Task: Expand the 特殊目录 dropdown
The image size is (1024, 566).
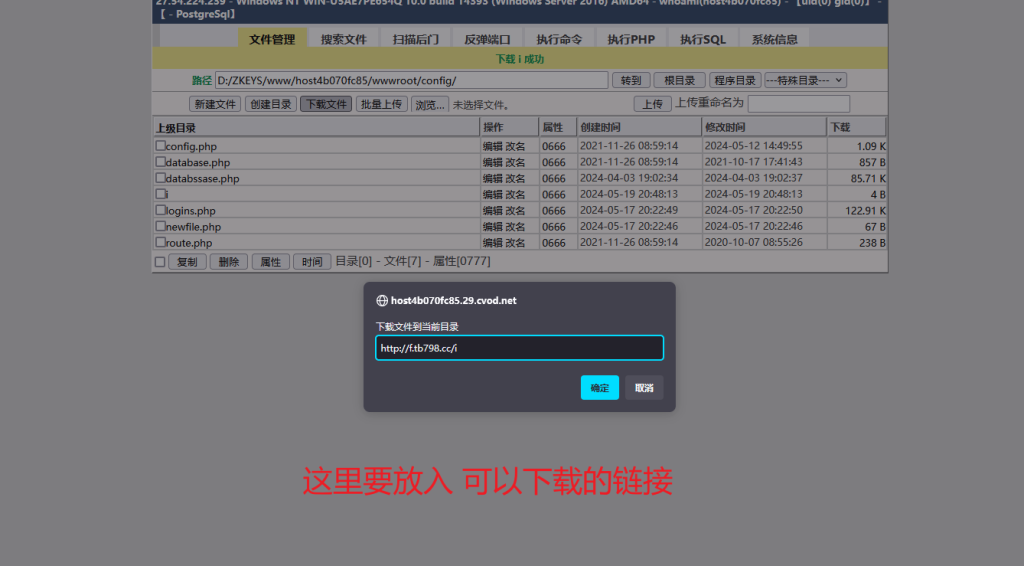Action: click(805, 80)
